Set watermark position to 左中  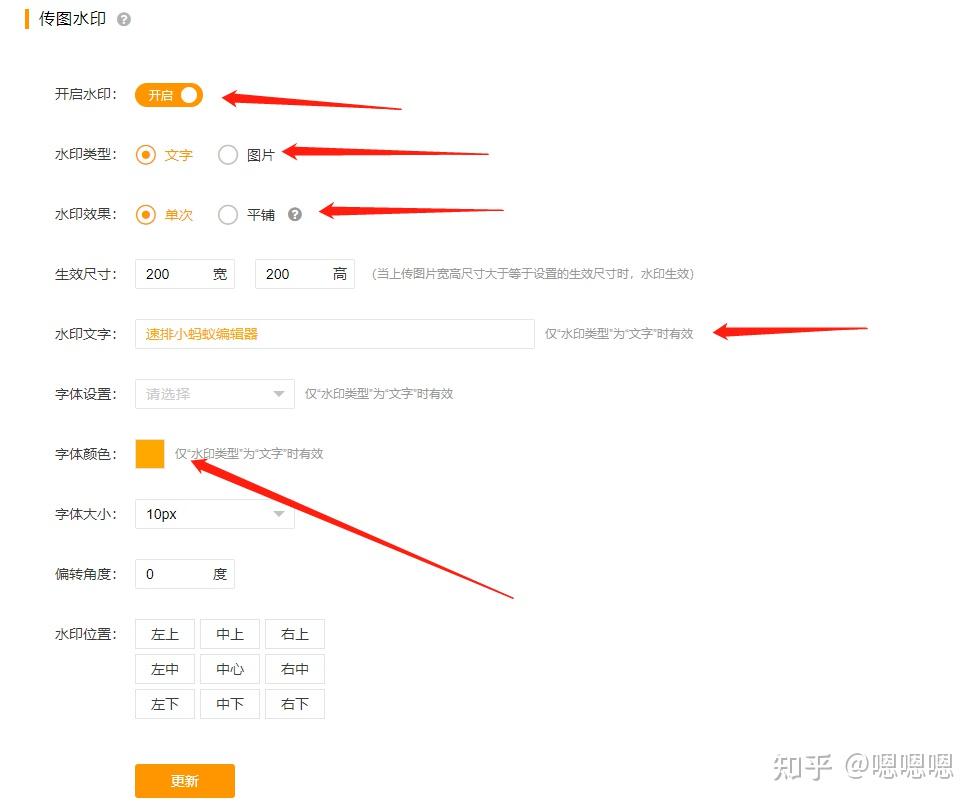pyautogui.click(x=165, y=669)
